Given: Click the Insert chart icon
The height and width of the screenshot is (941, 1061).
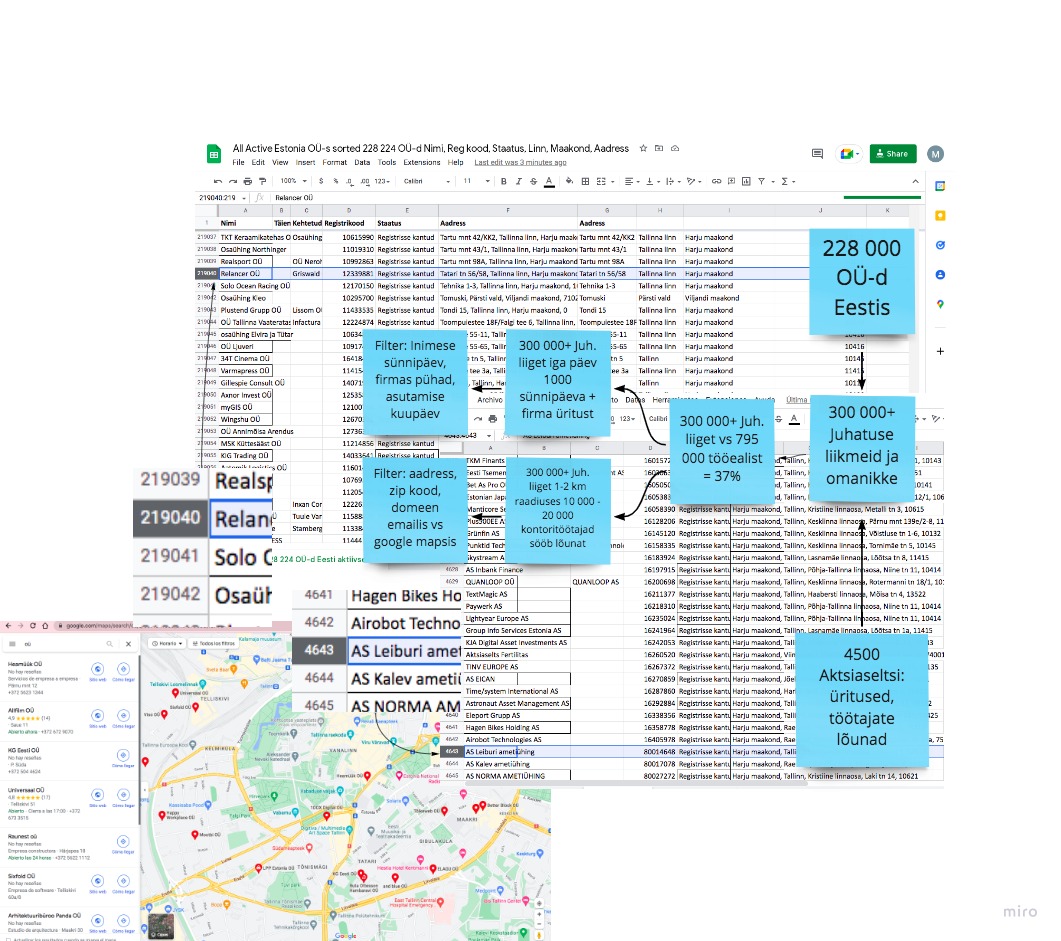Looking at the screenshot, I should 746,181.
